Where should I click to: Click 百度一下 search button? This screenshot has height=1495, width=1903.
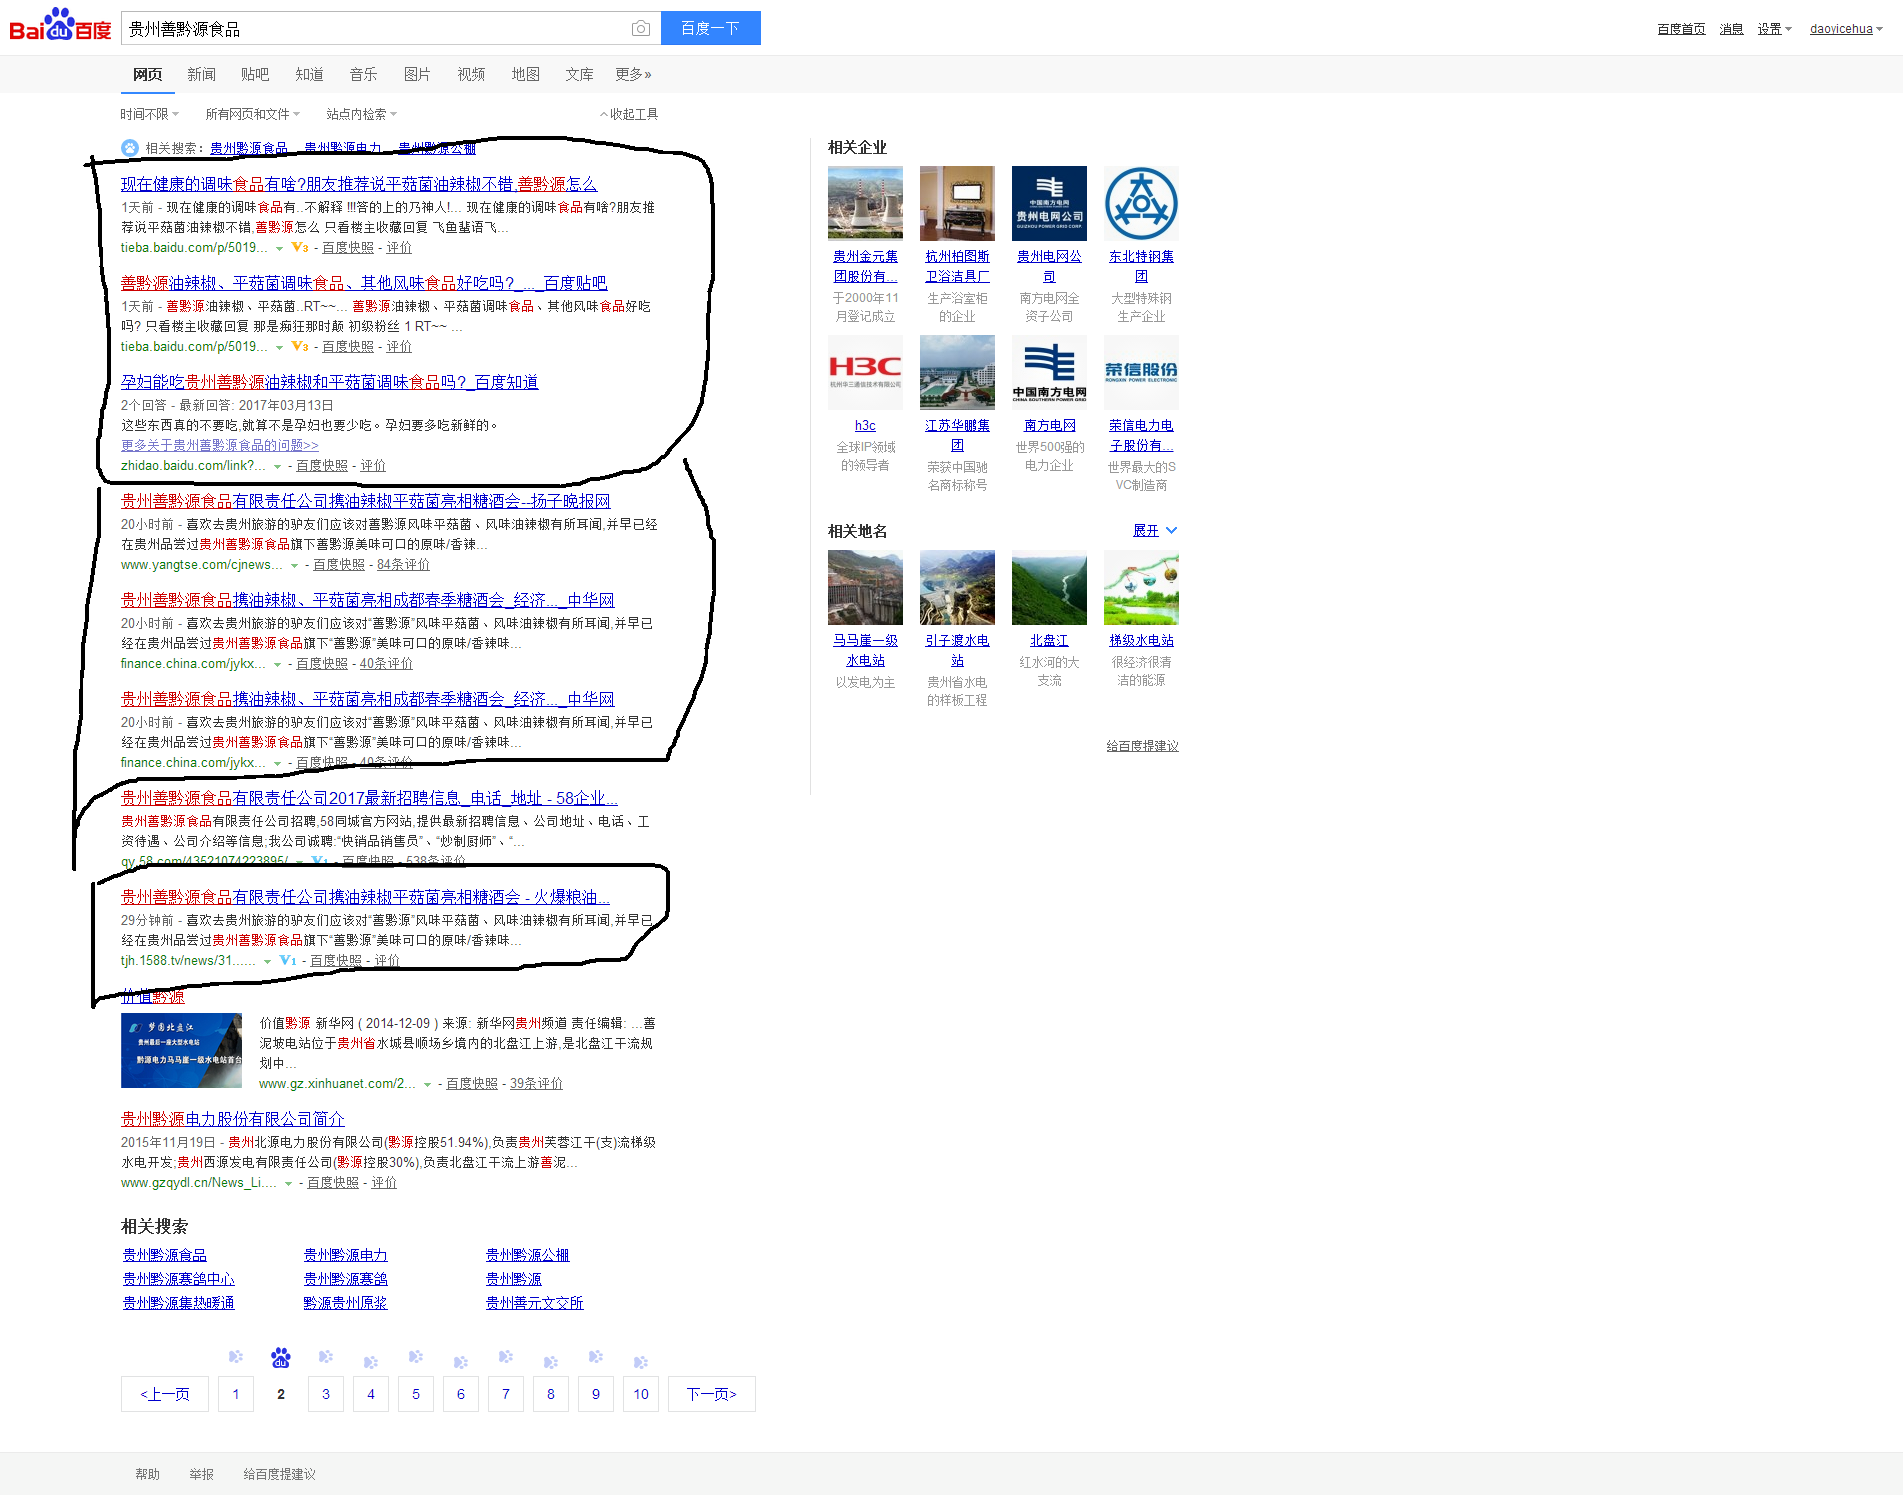(711, 28)
